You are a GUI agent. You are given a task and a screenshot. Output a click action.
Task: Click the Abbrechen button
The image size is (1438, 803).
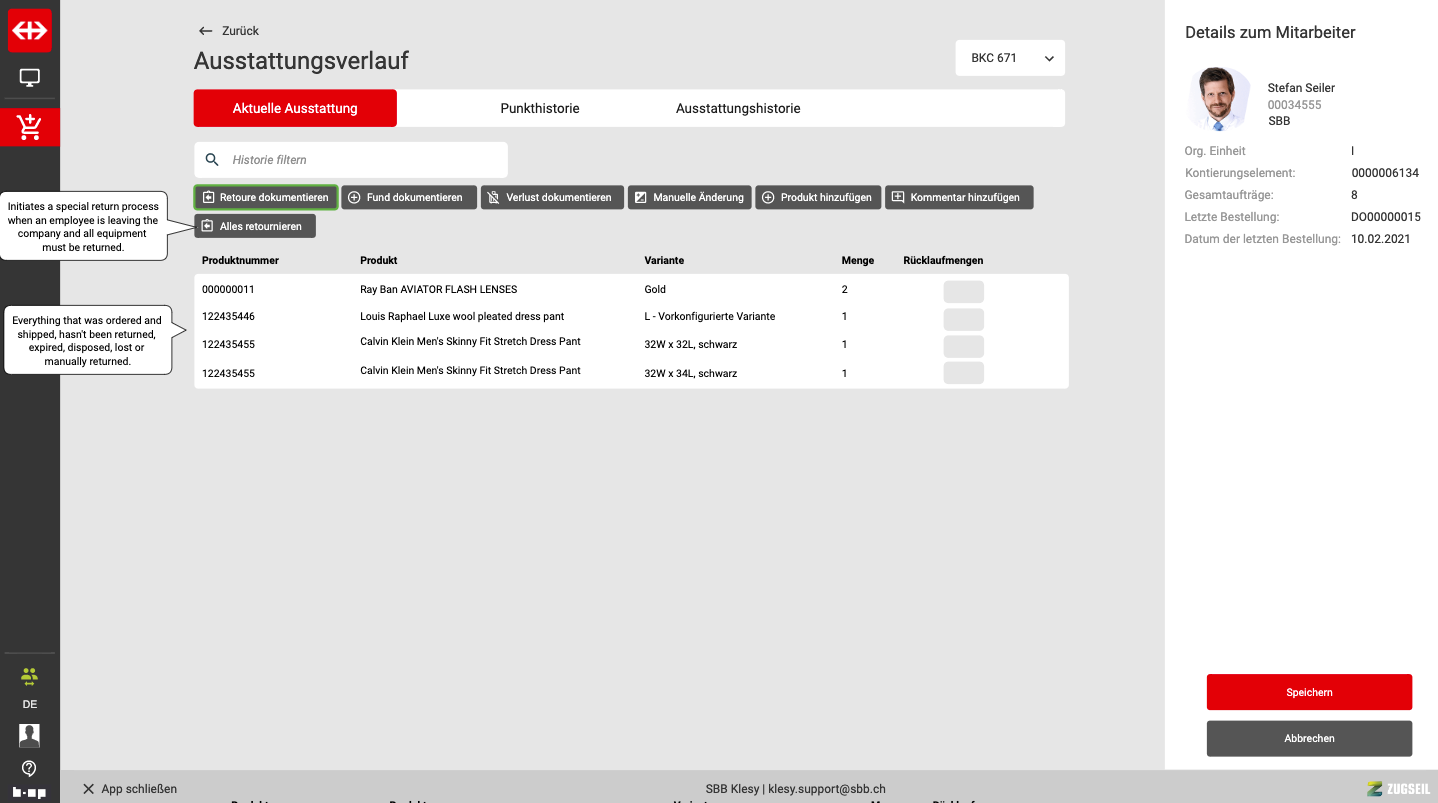[x=1309, y=738]
